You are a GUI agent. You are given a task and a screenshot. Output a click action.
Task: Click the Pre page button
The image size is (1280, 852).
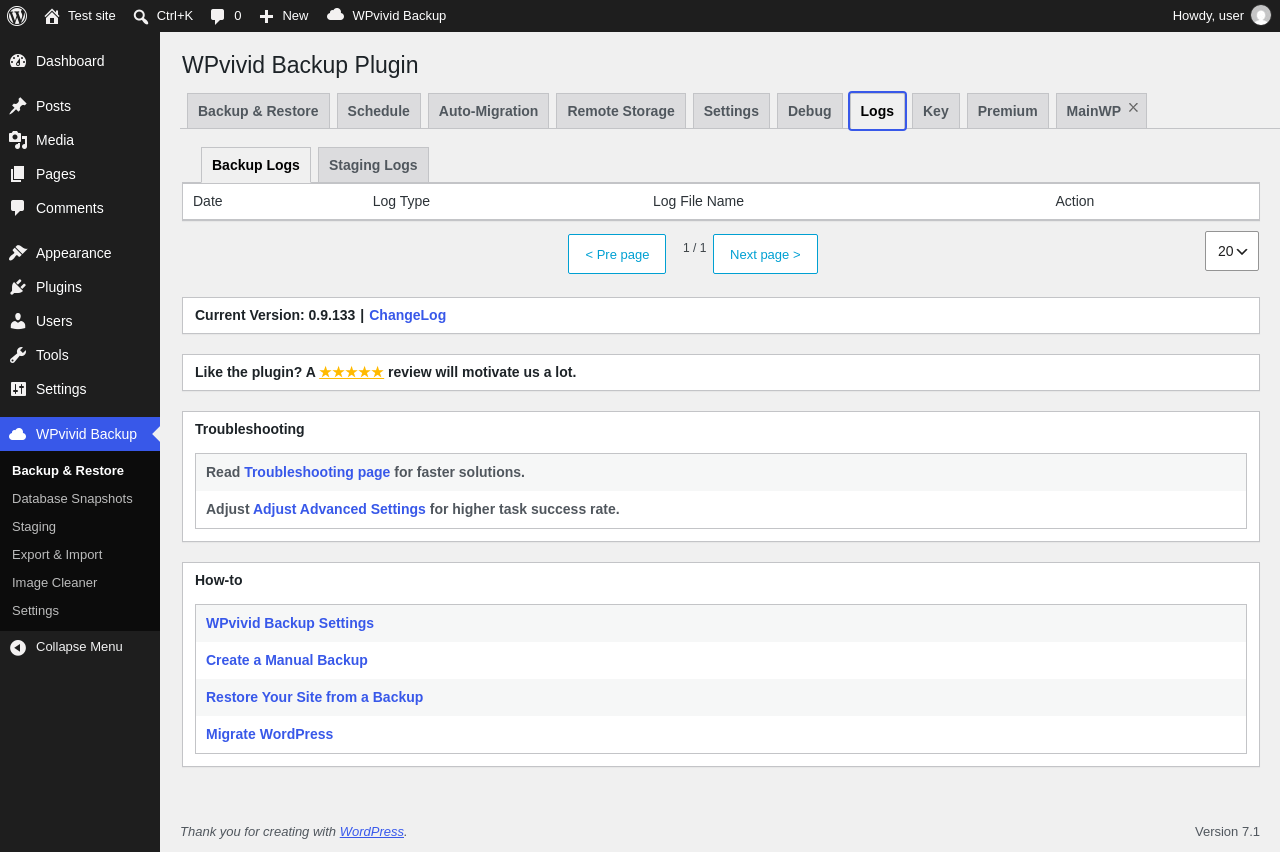[617, 254]
